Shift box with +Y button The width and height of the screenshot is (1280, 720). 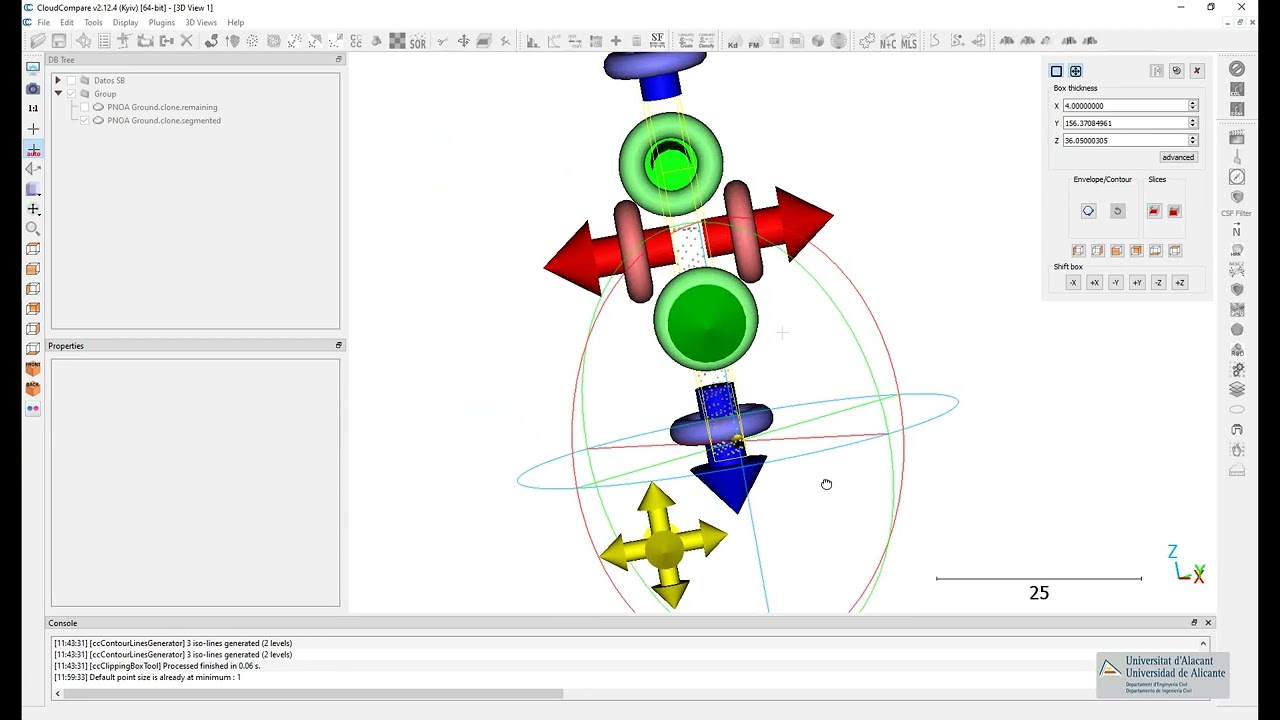(x=1137, y=283)
